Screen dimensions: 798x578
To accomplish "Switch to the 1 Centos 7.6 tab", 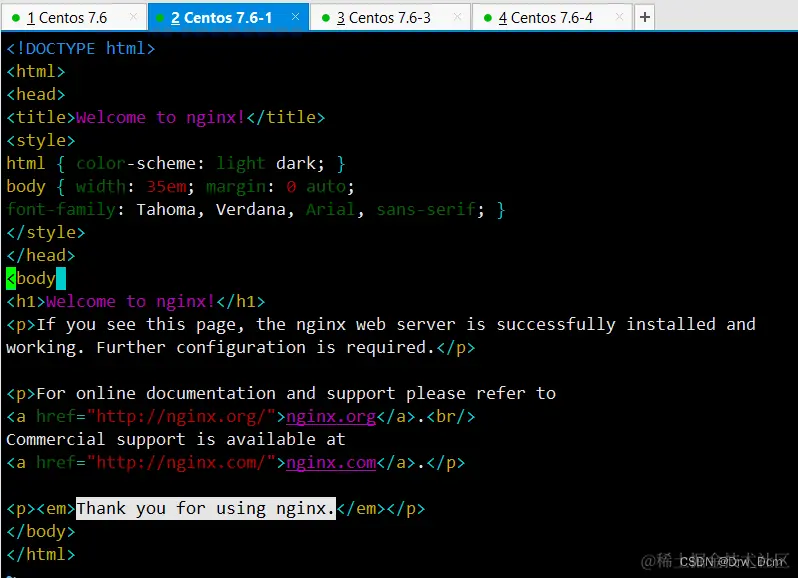I will (74, 18).
